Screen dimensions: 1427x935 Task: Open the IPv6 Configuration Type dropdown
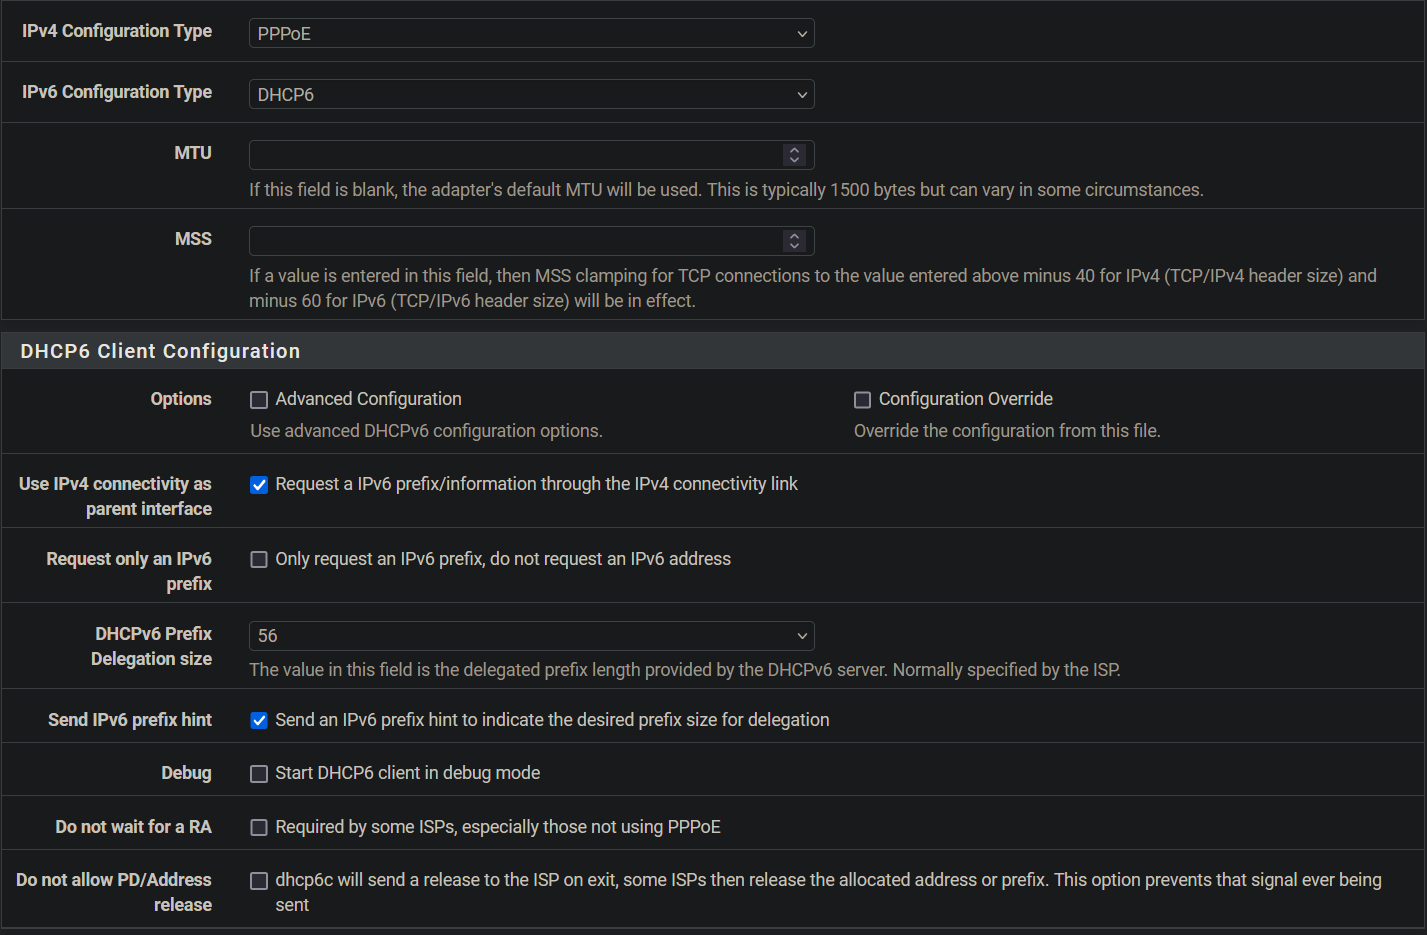(531, 94)
